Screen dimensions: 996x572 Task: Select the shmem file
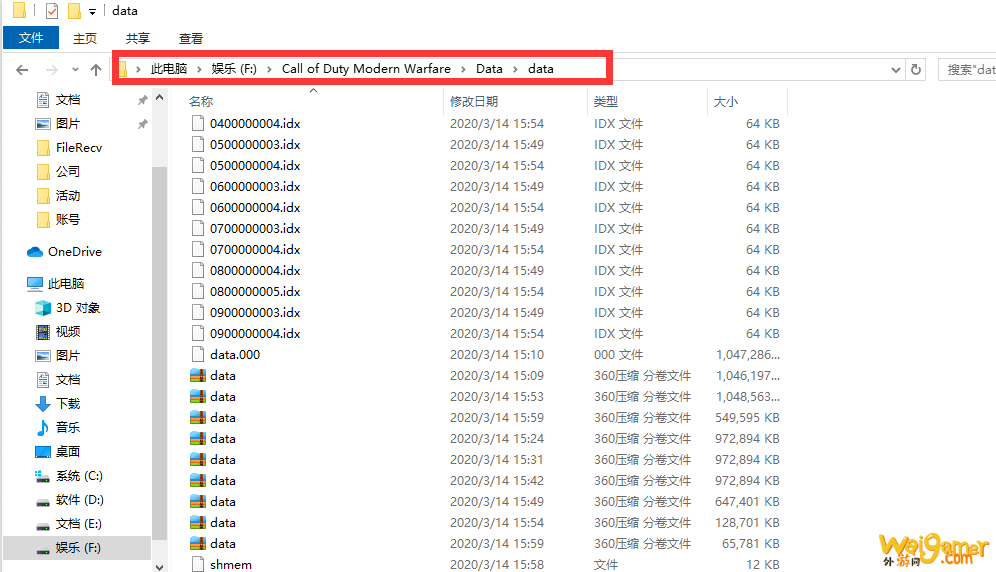(231, 564)
